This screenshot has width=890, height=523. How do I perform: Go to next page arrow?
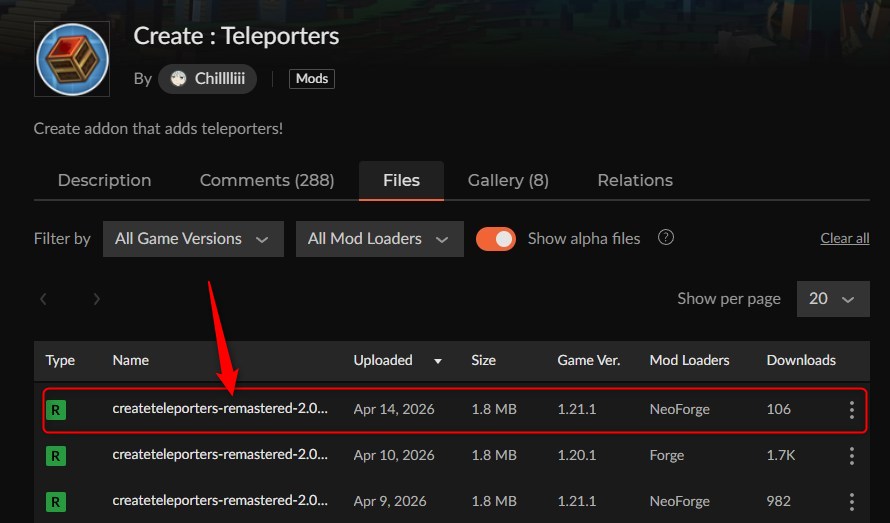pos(96,299)
